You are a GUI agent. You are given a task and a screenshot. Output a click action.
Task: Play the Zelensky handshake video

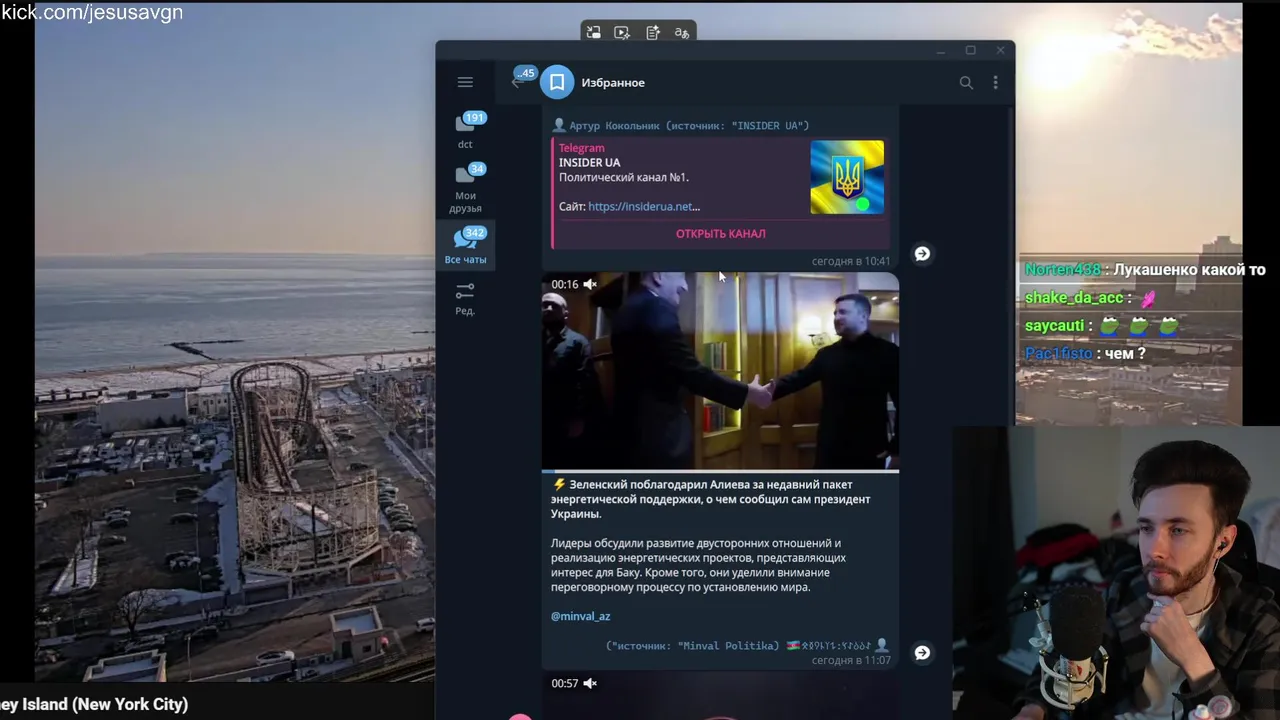coord(720,370)
